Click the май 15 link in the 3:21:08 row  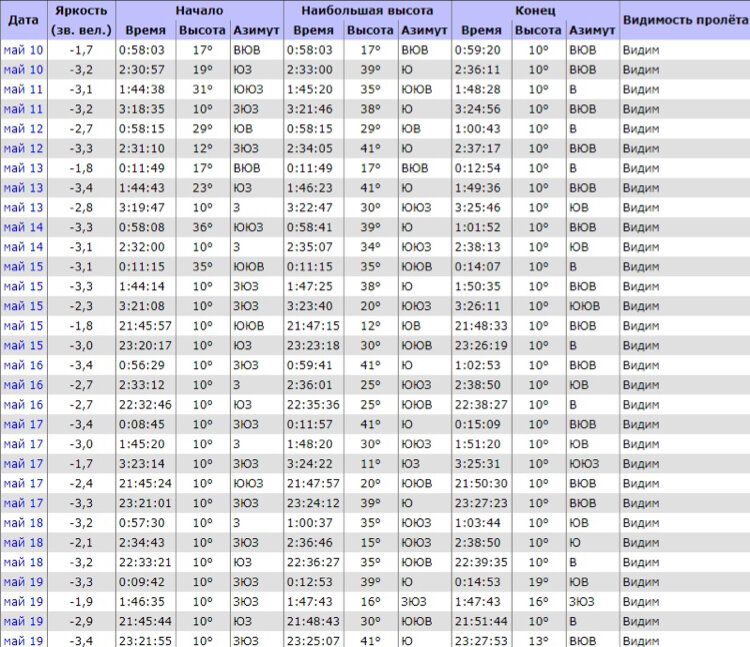[x=23, y=306]
